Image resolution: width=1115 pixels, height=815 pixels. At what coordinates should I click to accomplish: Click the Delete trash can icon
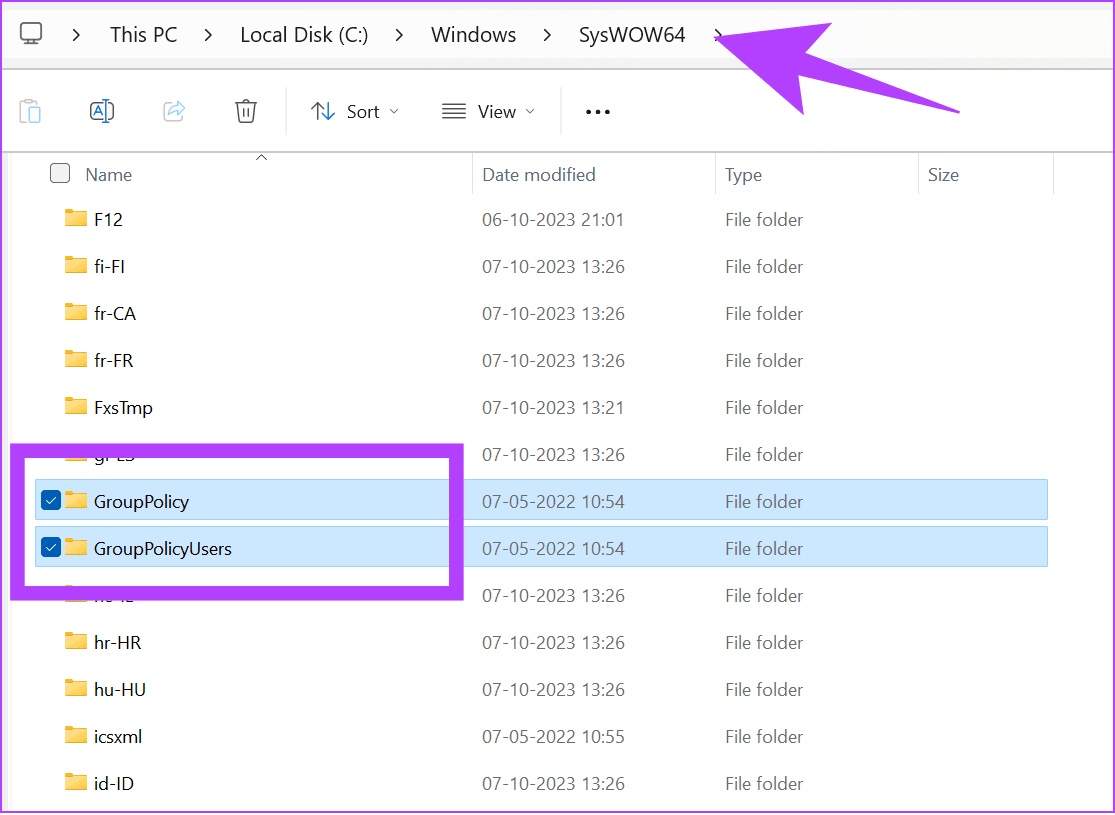coord(246,111)
